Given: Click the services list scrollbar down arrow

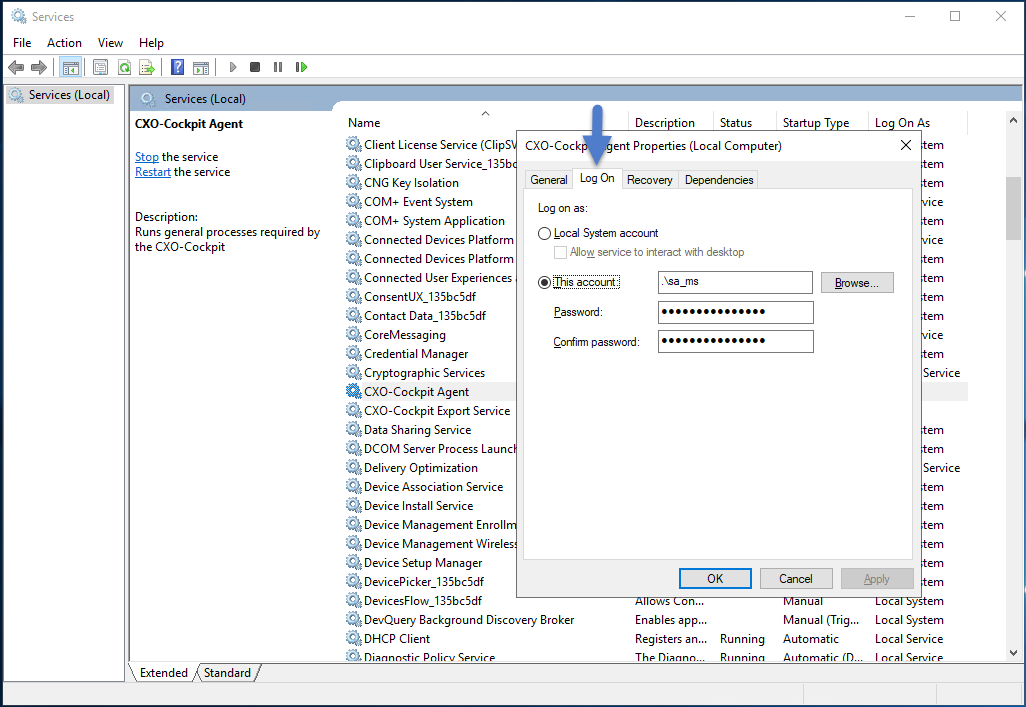Looking at the screenshot, I should point(1013,652).
